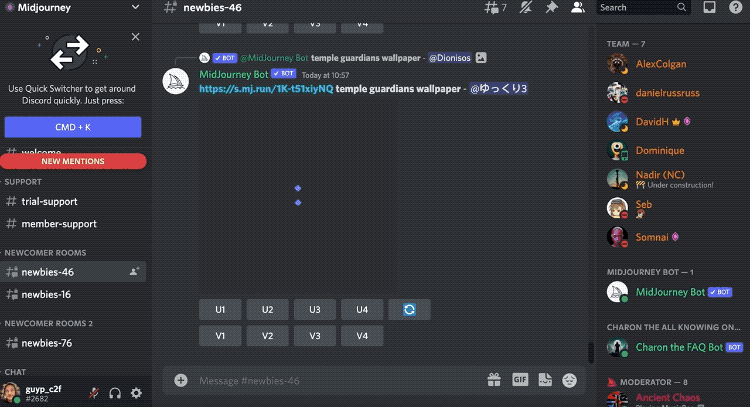Click the bottom-row V3 variation button
The image size is (750, 407).
tap(315, 336)
